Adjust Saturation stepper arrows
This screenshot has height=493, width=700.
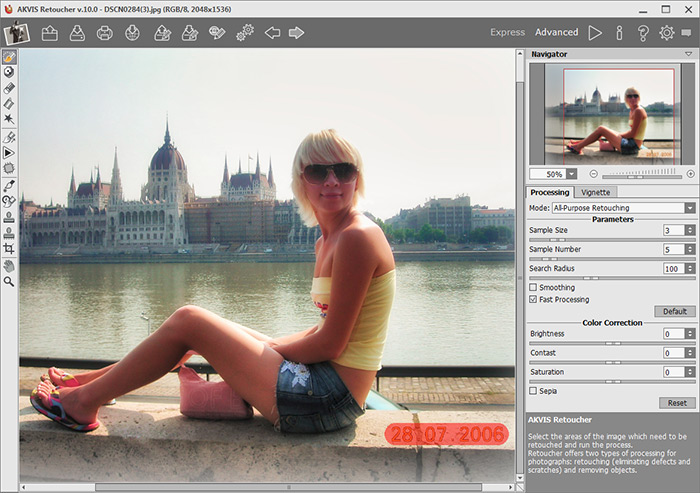coord(690,372)
